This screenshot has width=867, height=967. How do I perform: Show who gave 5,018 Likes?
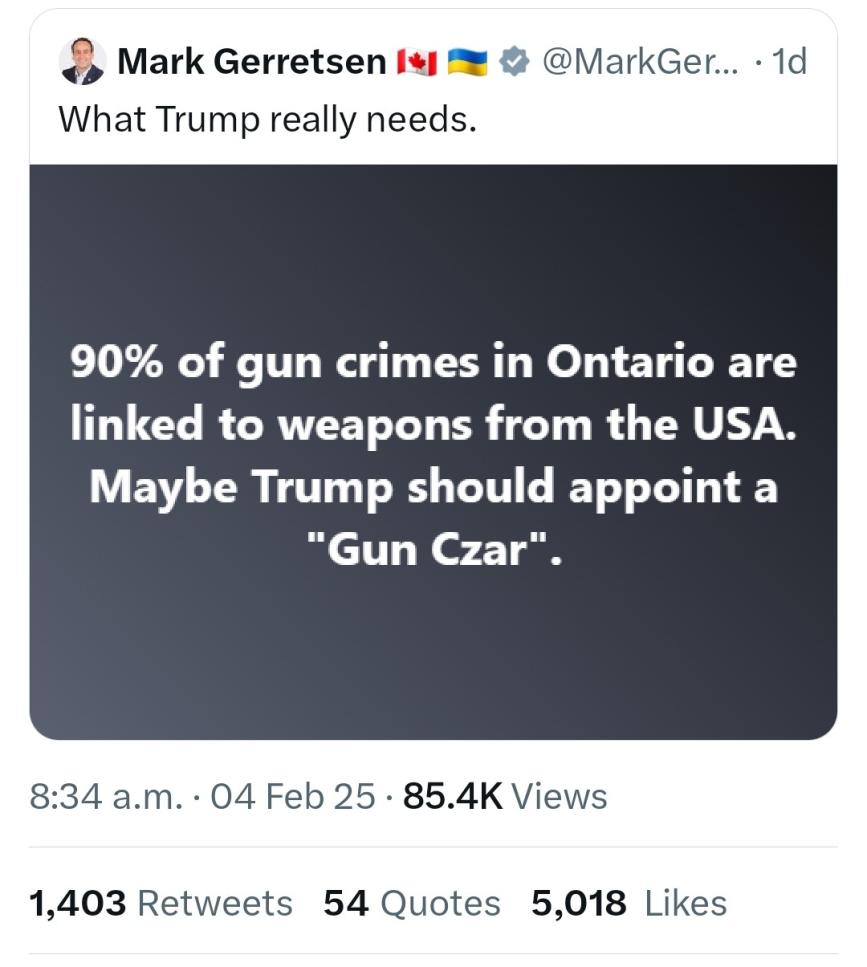(x=629, y=903)
